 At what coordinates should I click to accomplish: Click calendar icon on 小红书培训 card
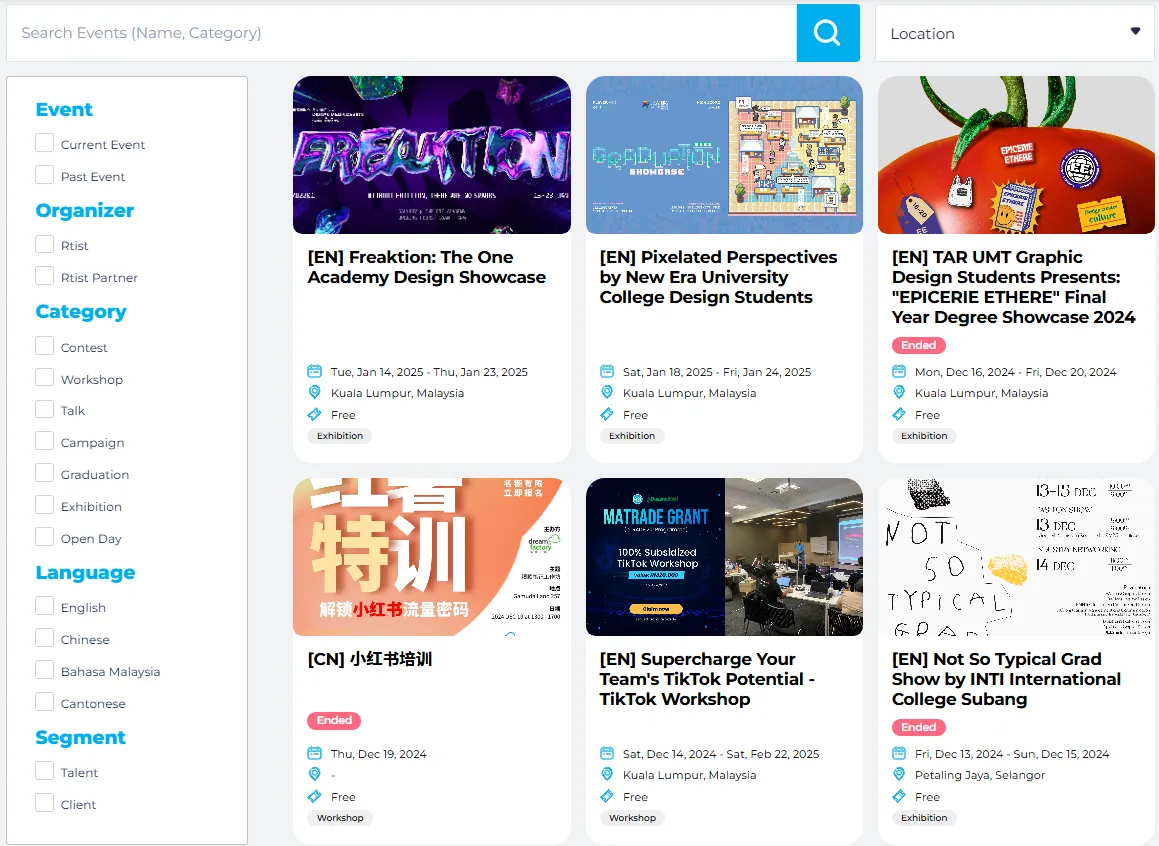(x=314, y=753)
